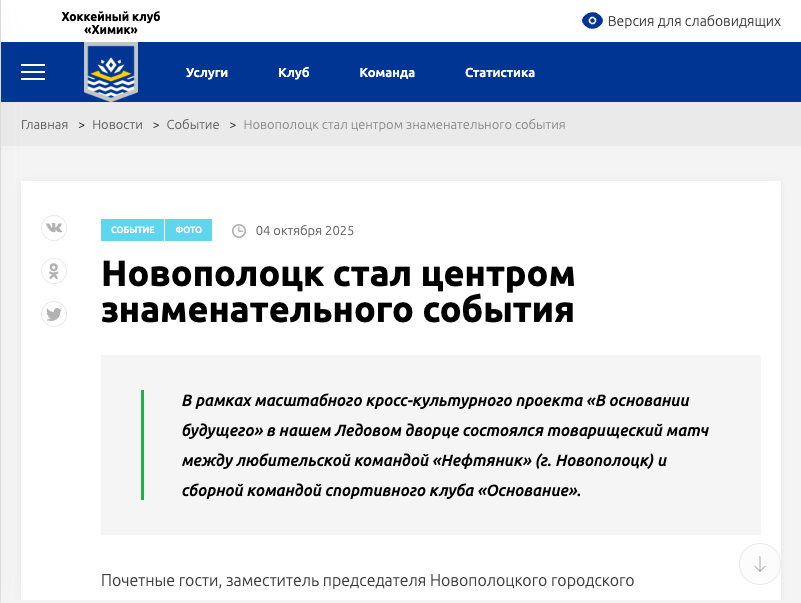Click the Хоккейный клуб «Химик» title
This screenshot has height=603, width=801.
click(x=111, y=23)
